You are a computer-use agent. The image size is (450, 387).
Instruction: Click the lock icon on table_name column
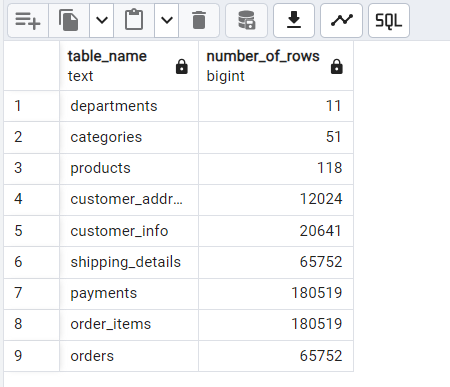click(x=182, y=66)
